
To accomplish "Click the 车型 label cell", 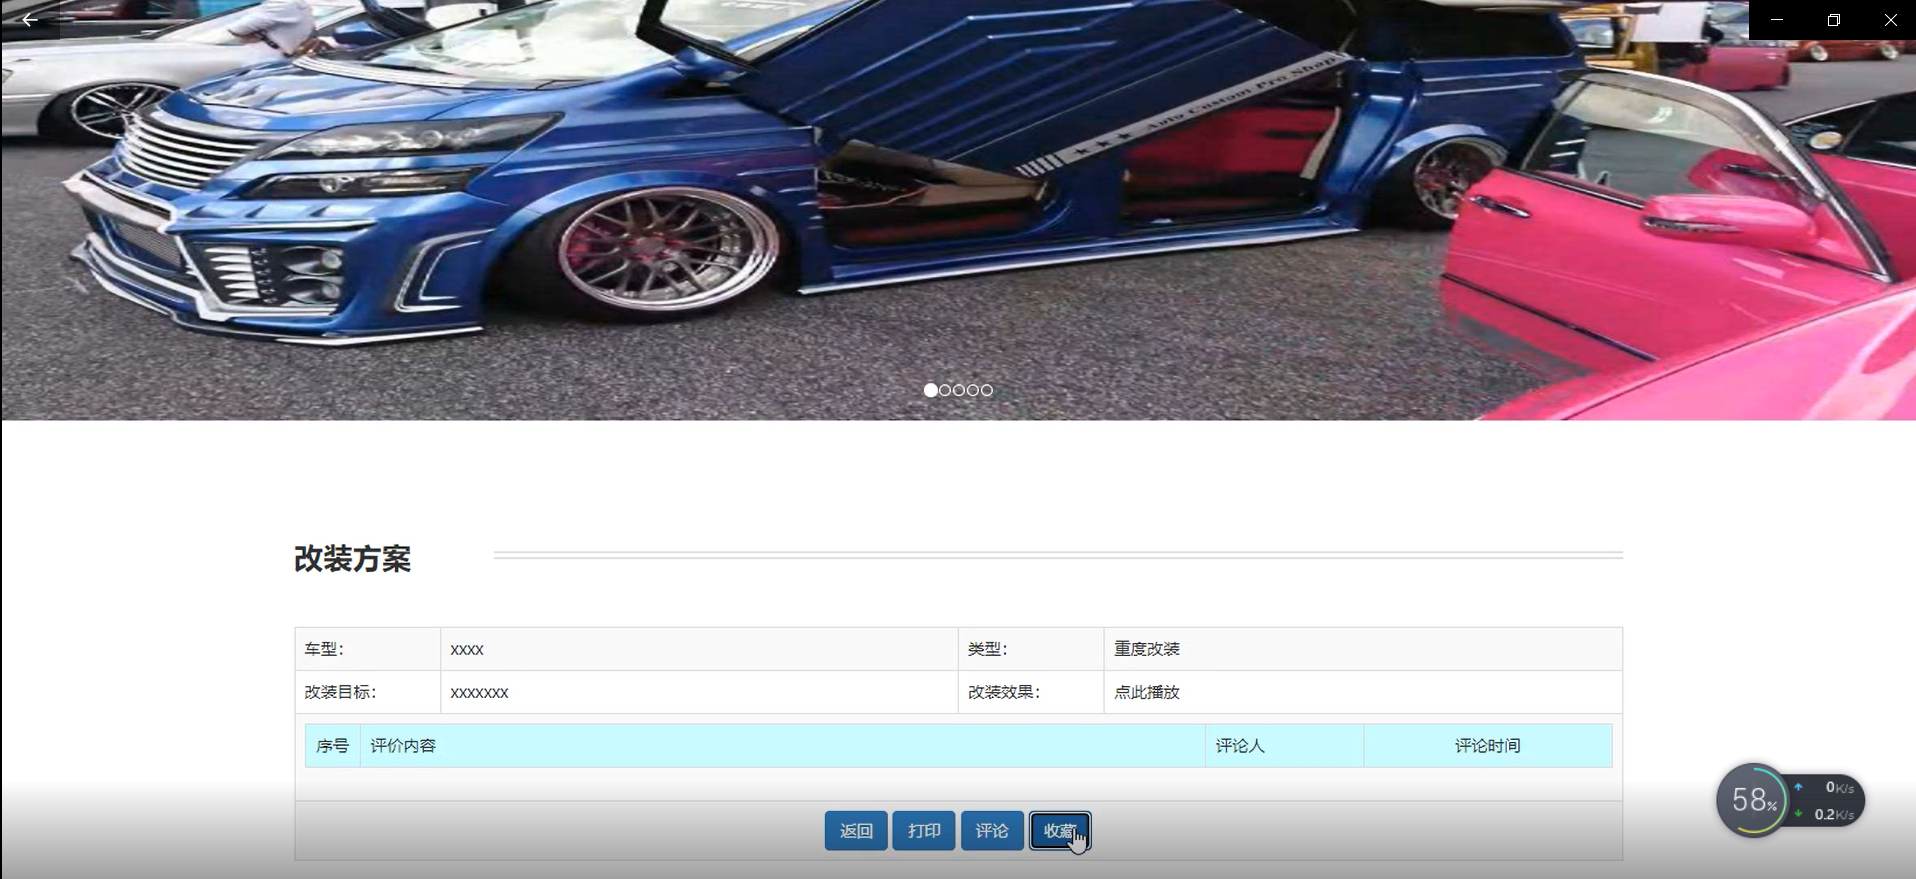I will 368,649.
